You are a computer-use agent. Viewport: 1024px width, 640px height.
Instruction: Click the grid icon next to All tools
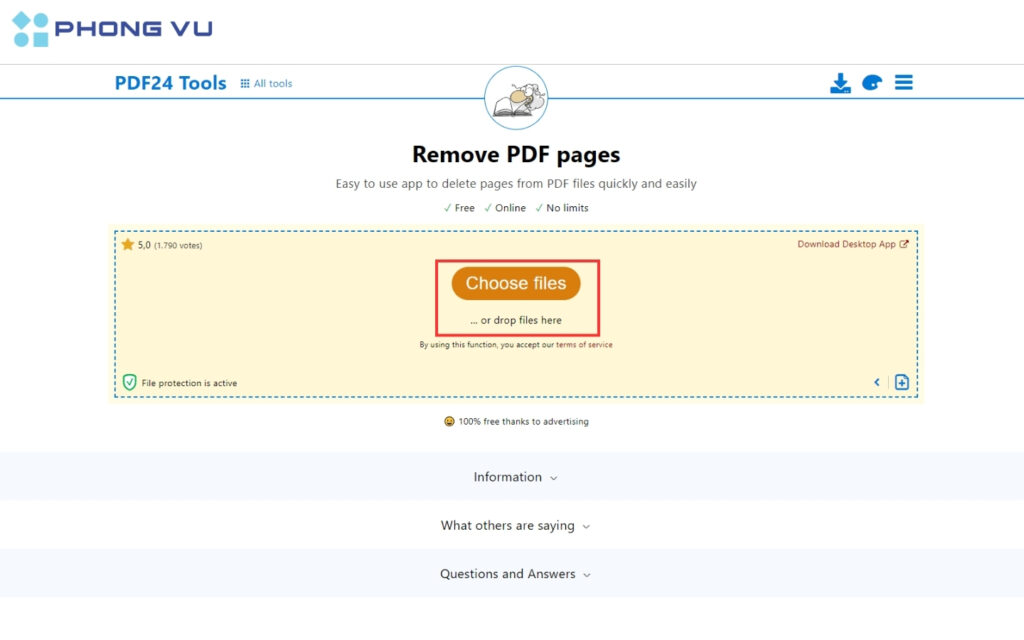(x=243, y=83)
